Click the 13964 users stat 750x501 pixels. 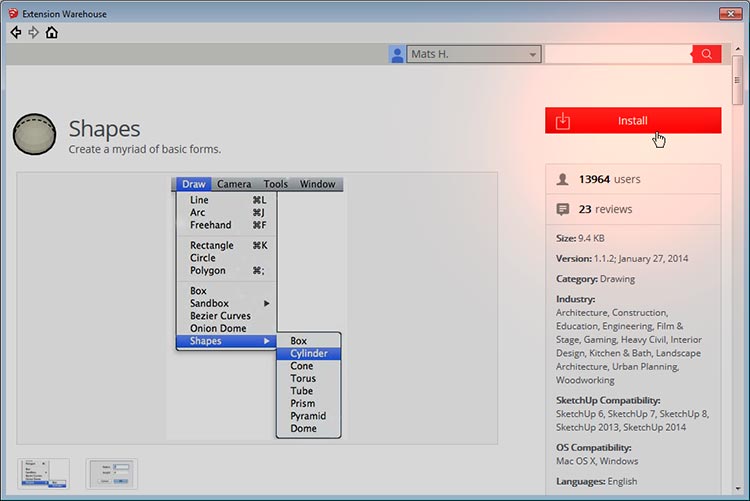[x=609, y=179]
